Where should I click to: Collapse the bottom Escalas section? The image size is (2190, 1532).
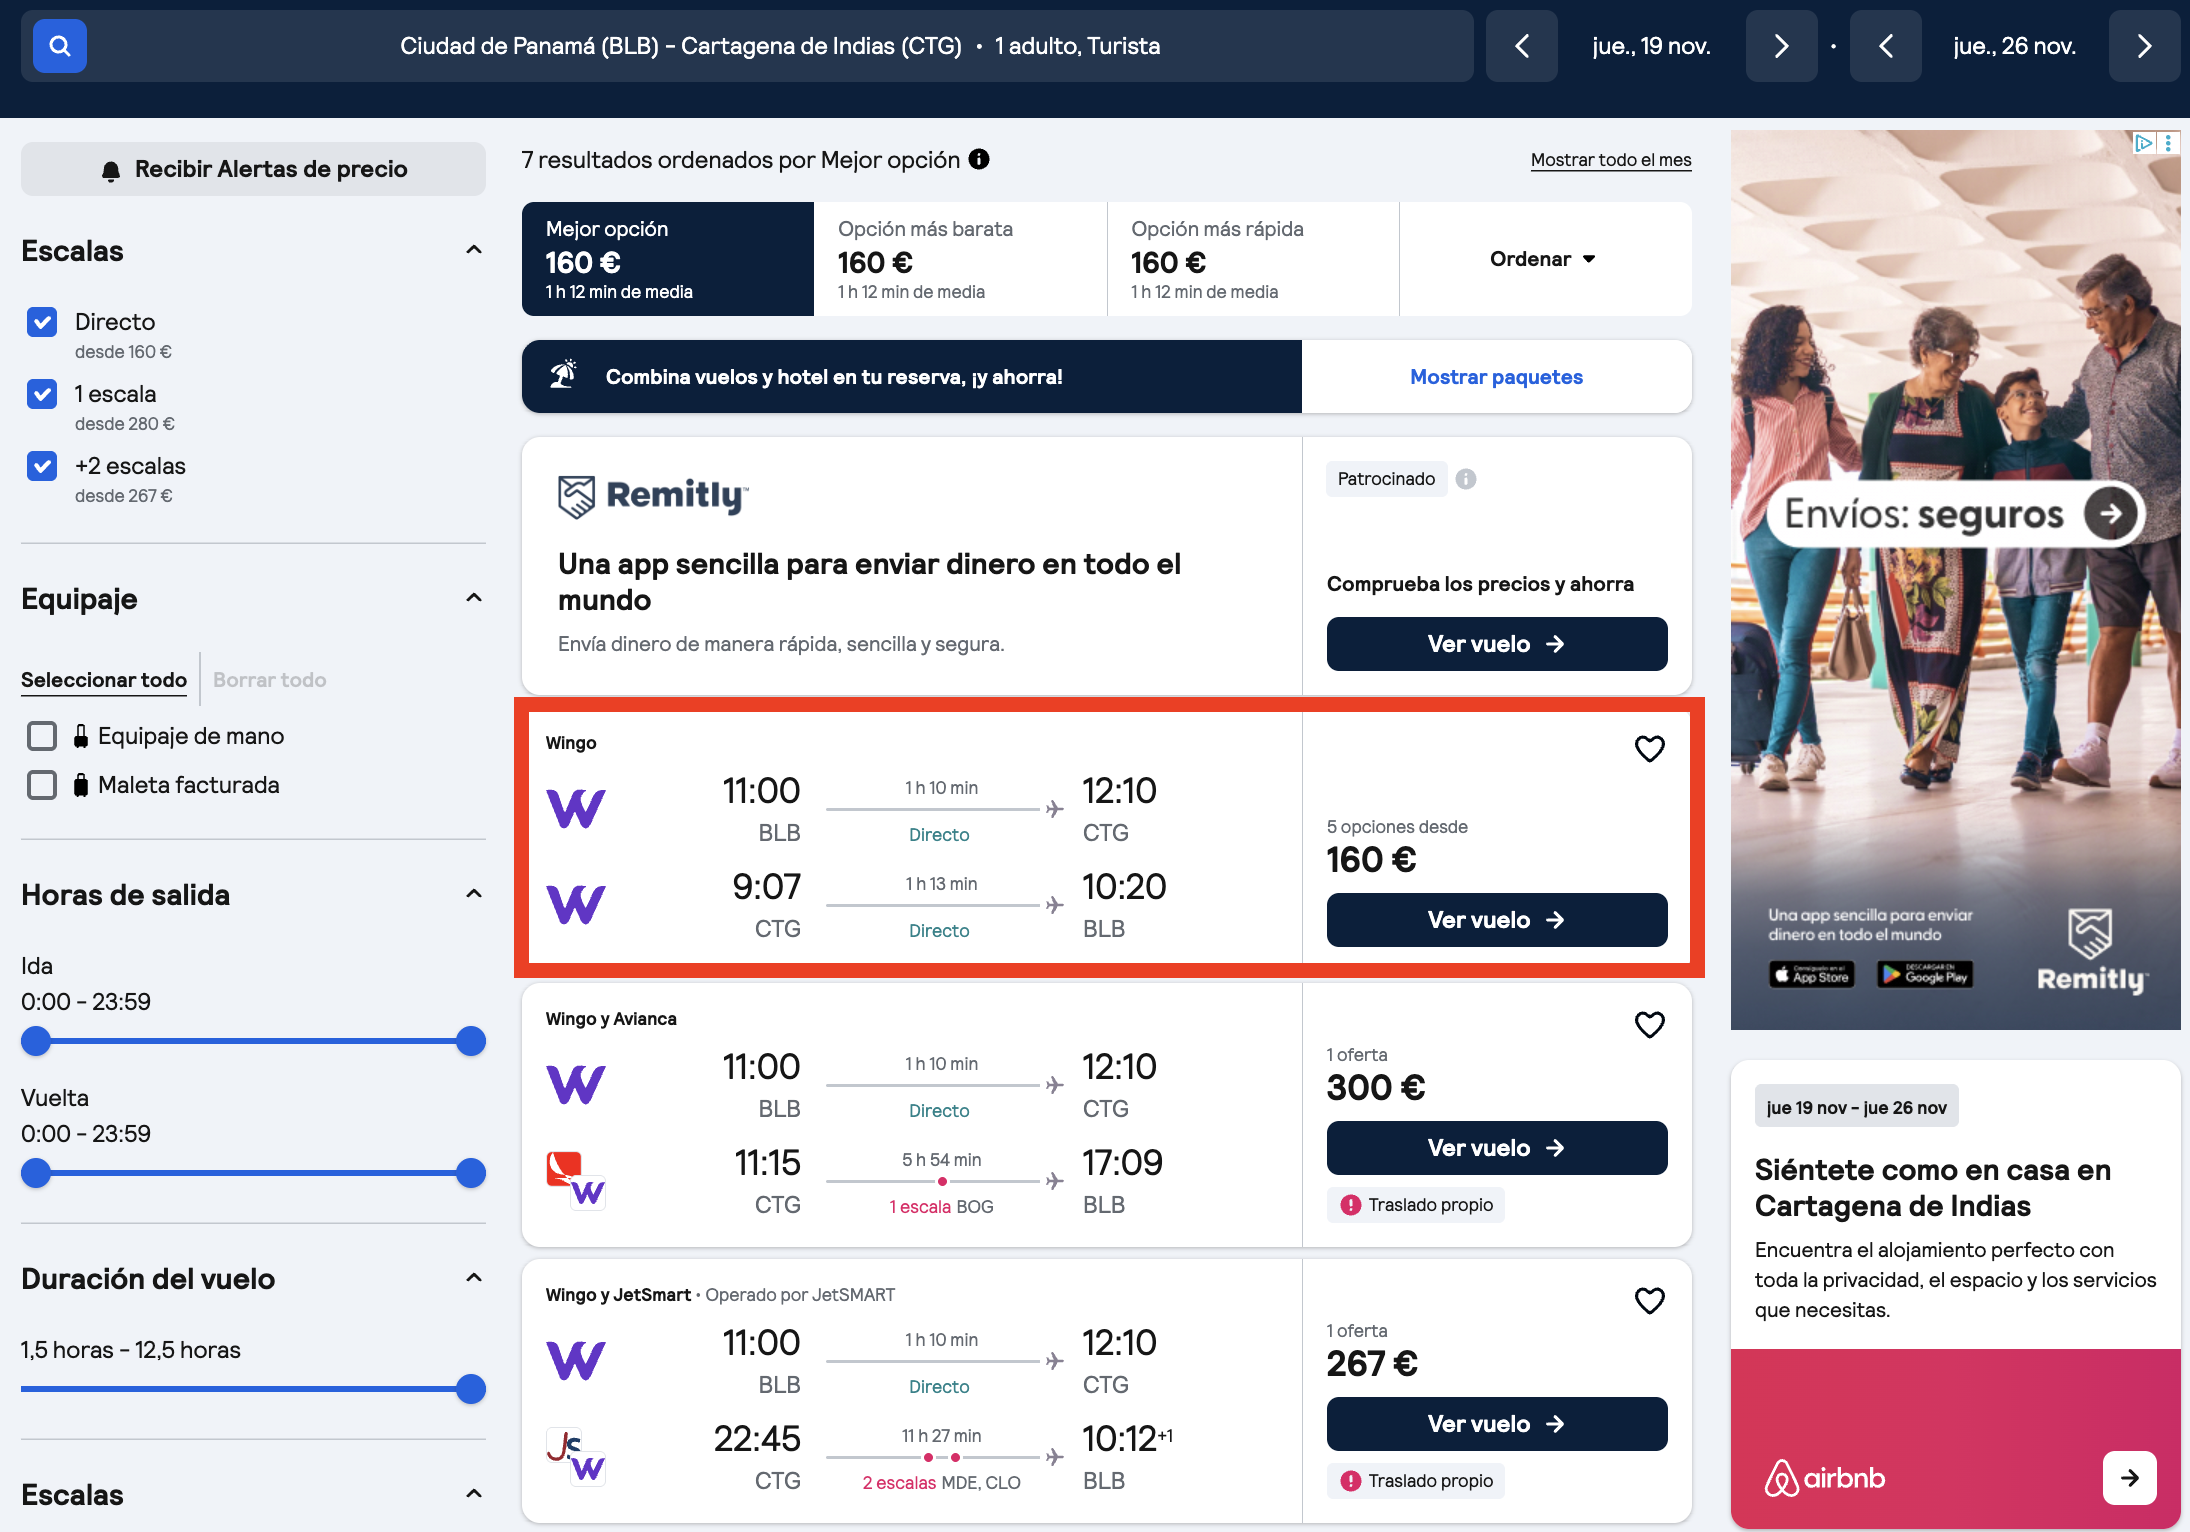(474, 1494)
